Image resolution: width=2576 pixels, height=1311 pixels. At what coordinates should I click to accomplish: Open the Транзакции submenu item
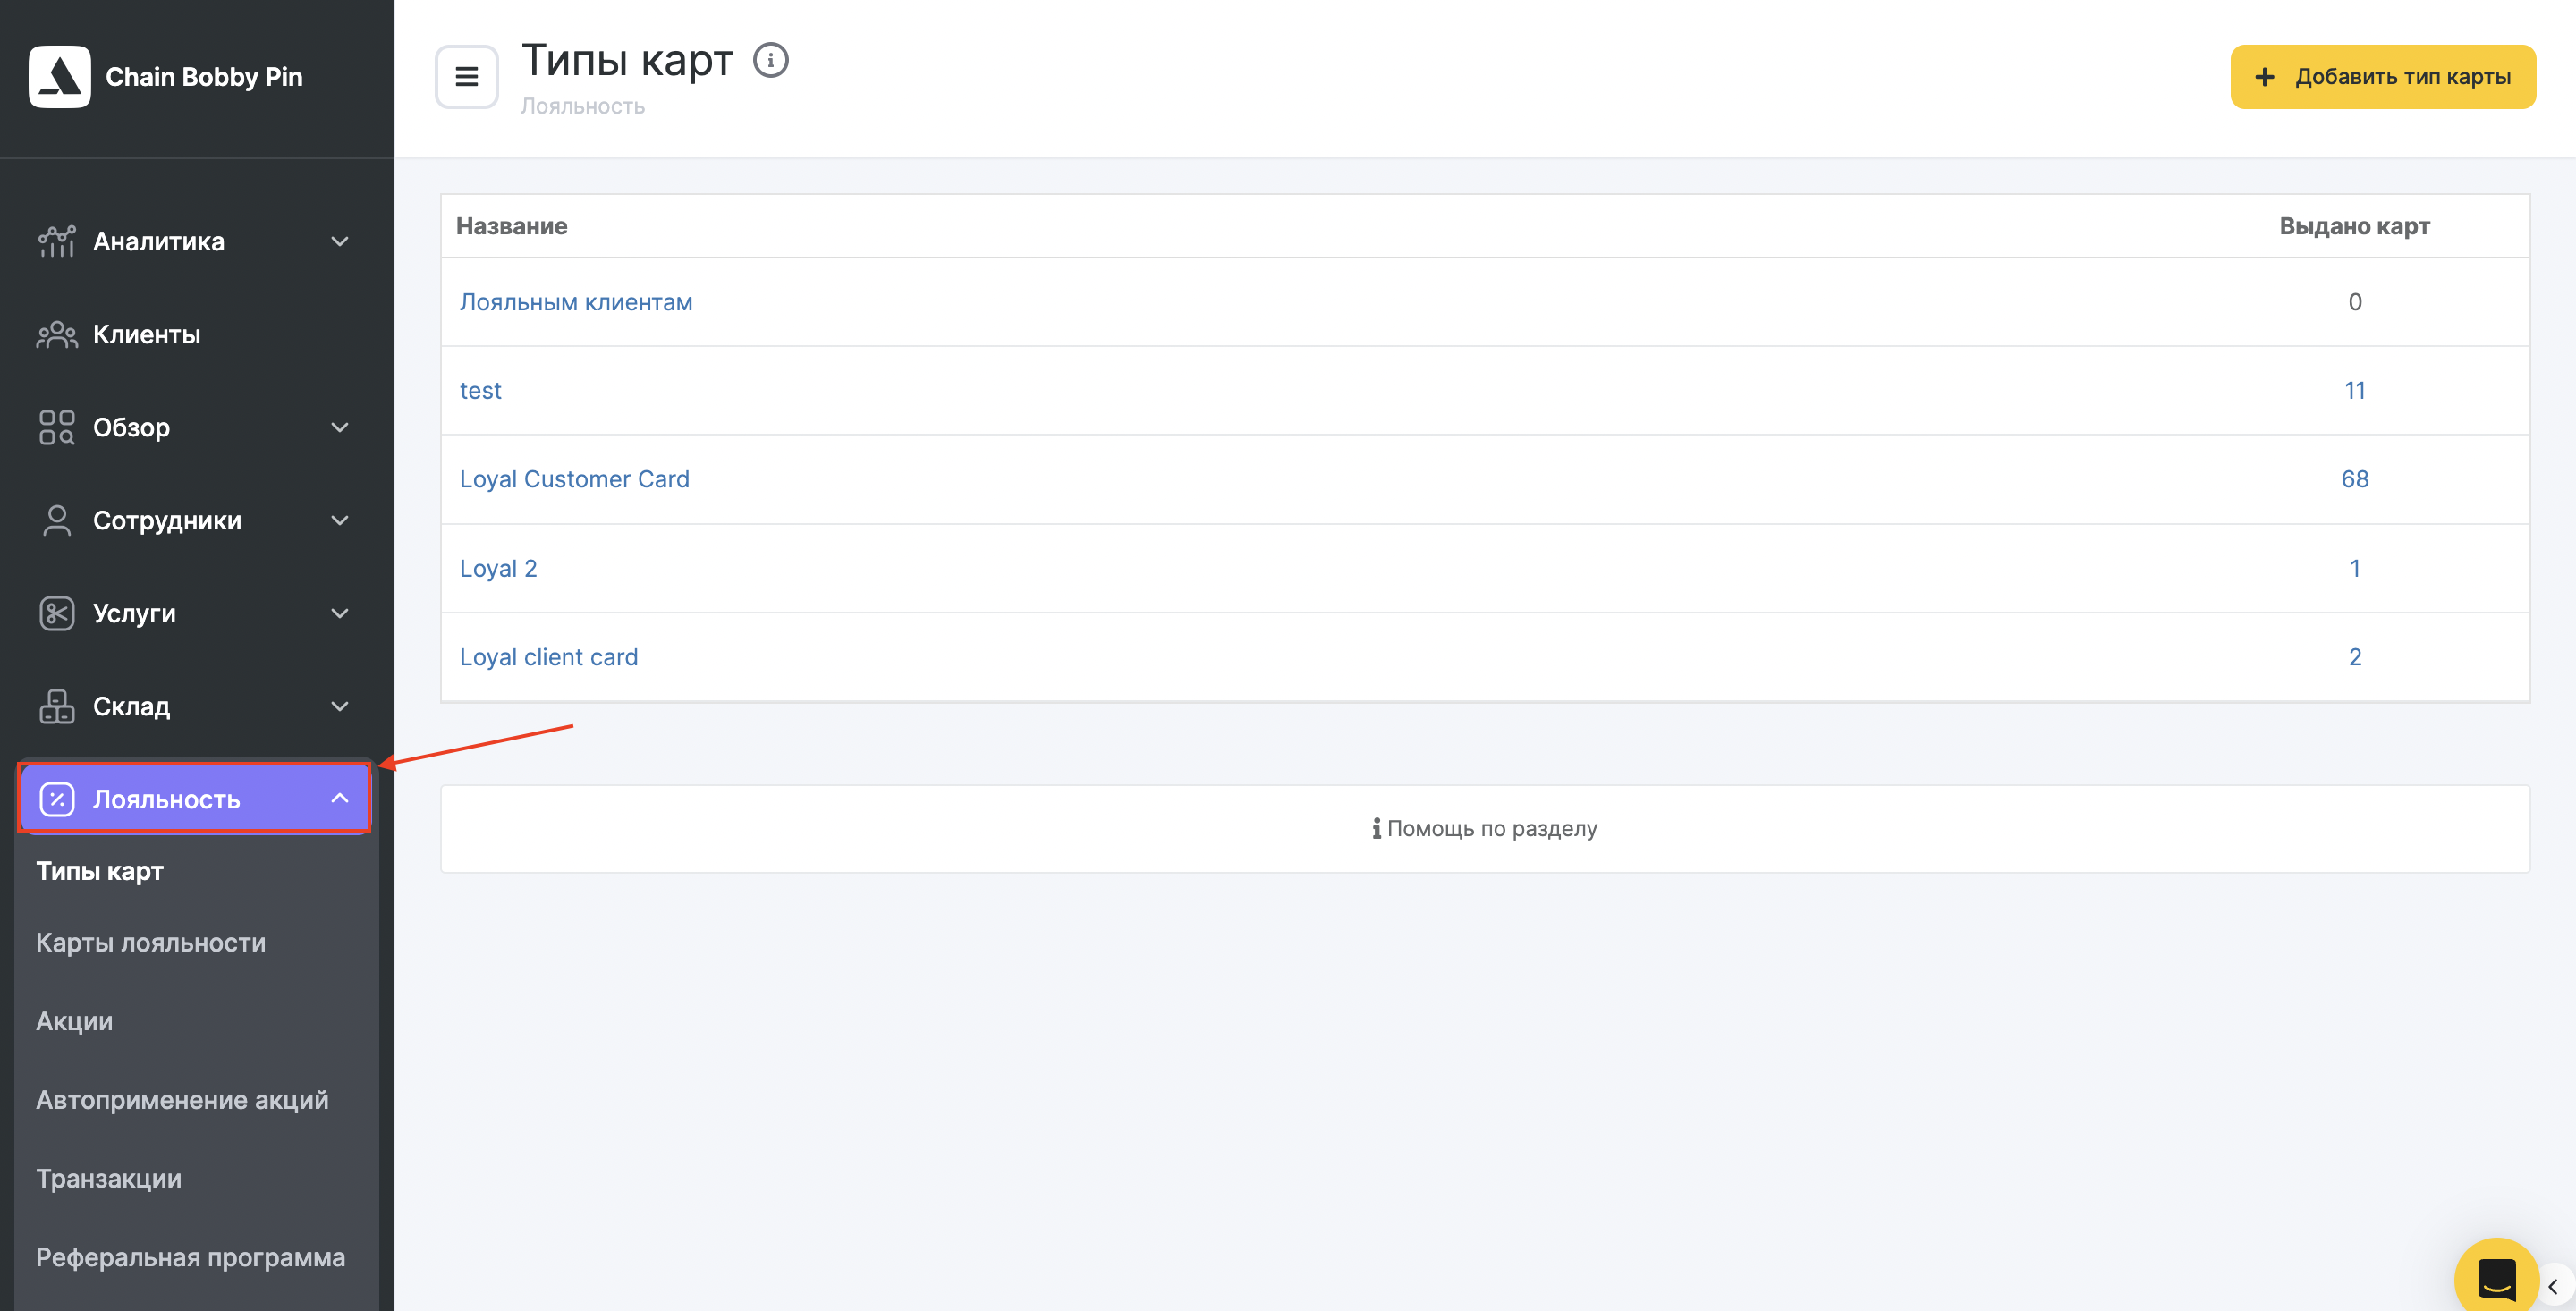(109, 1179)
